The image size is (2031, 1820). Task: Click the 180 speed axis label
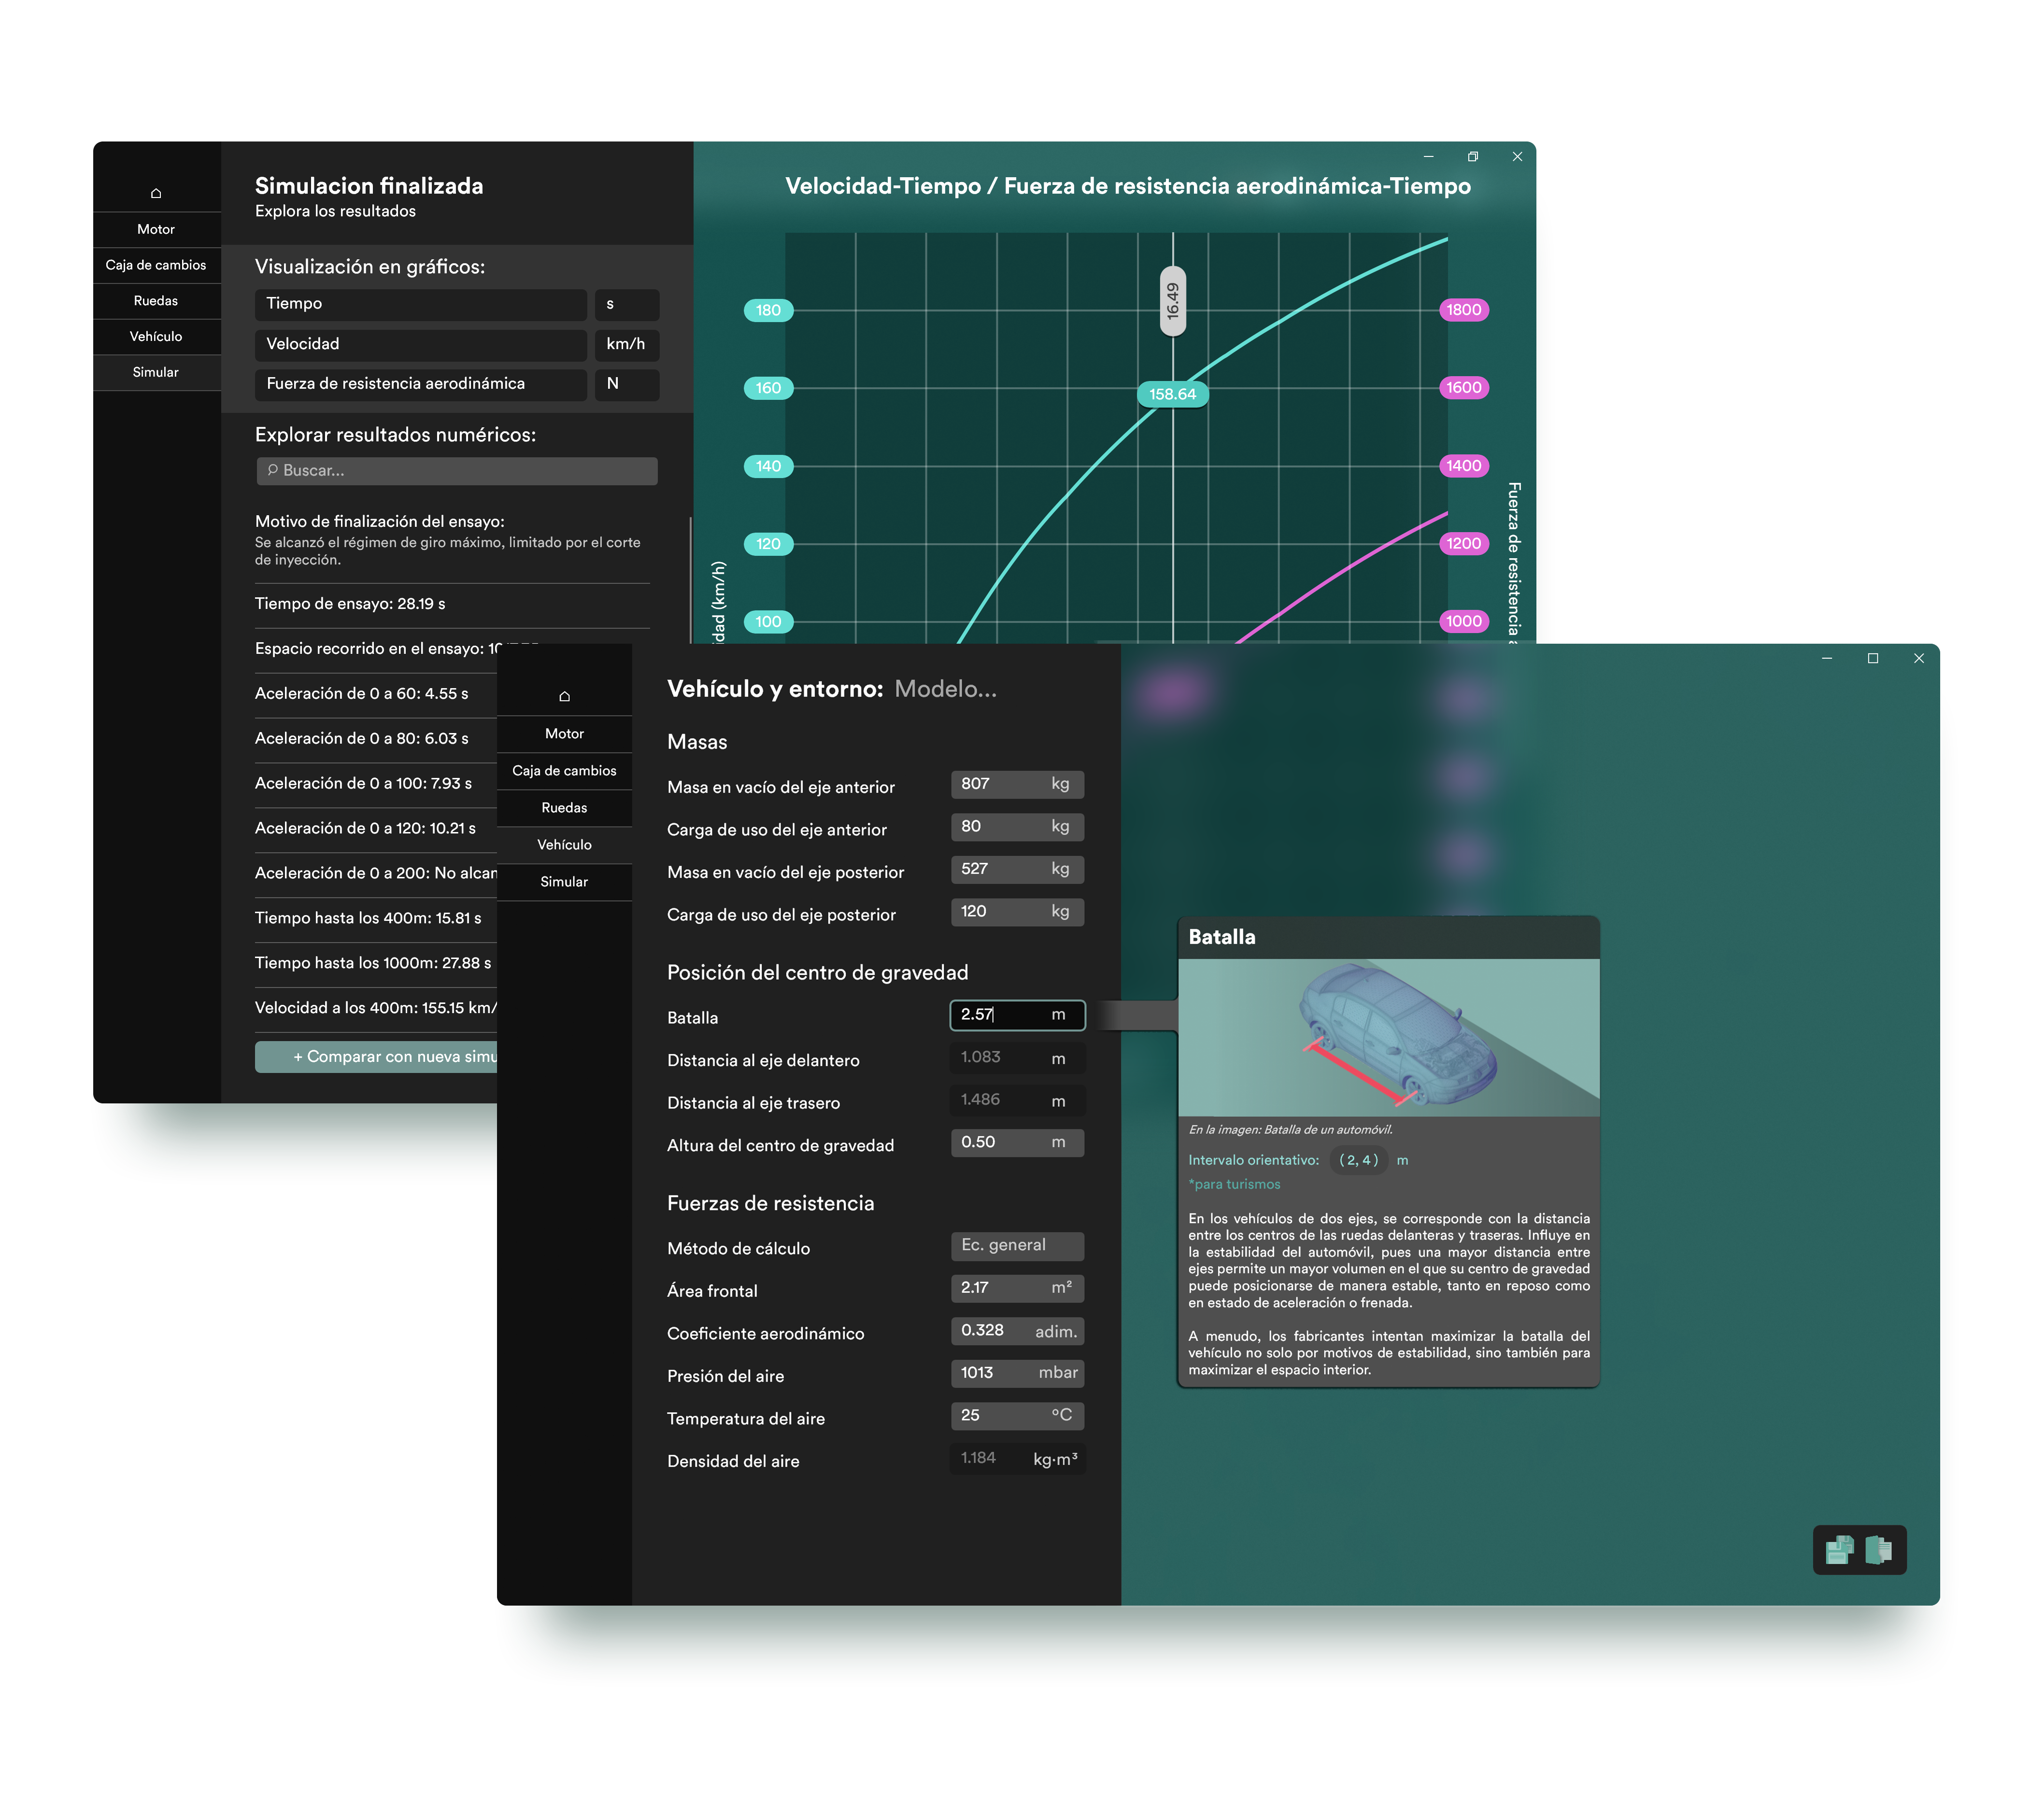(768, 310)
